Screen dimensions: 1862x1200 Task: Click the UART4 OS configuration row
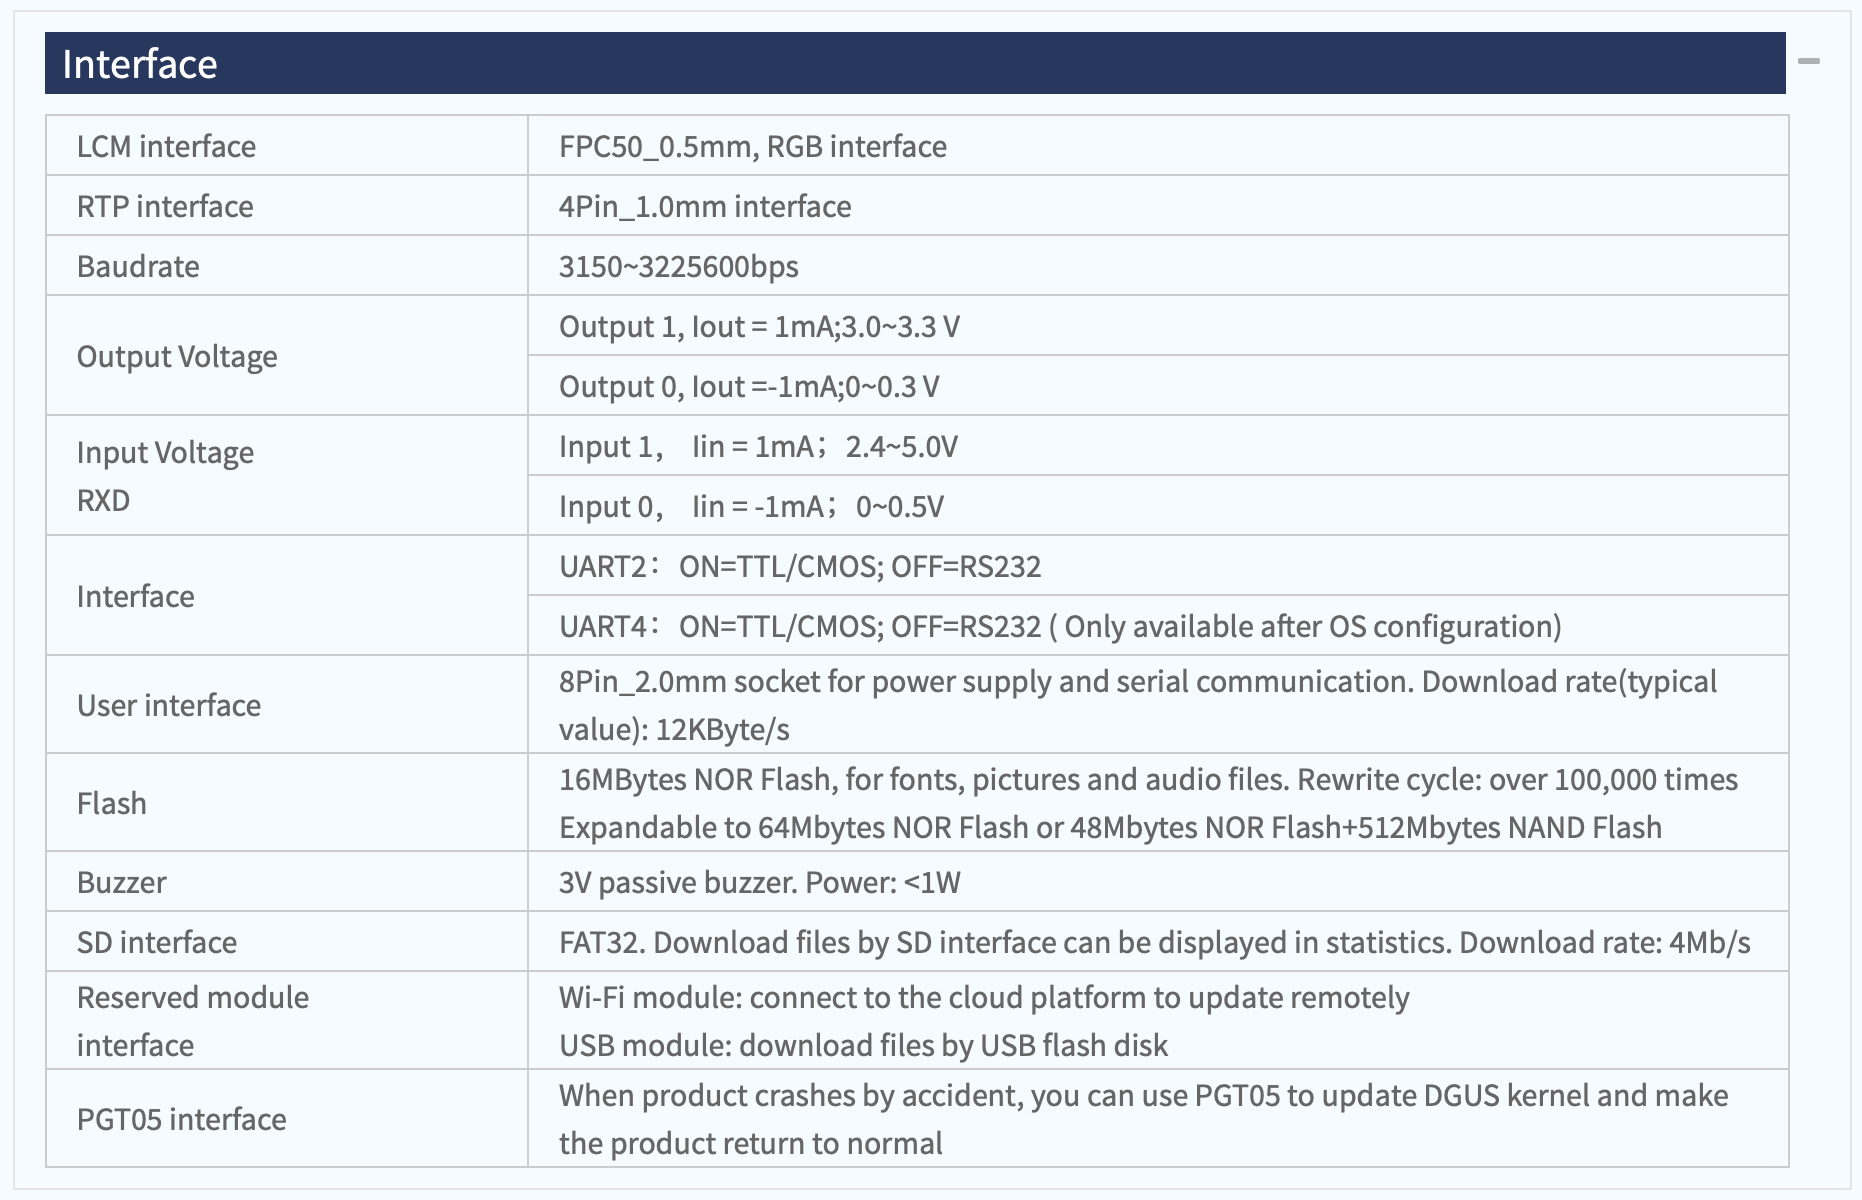(1158, 626)
